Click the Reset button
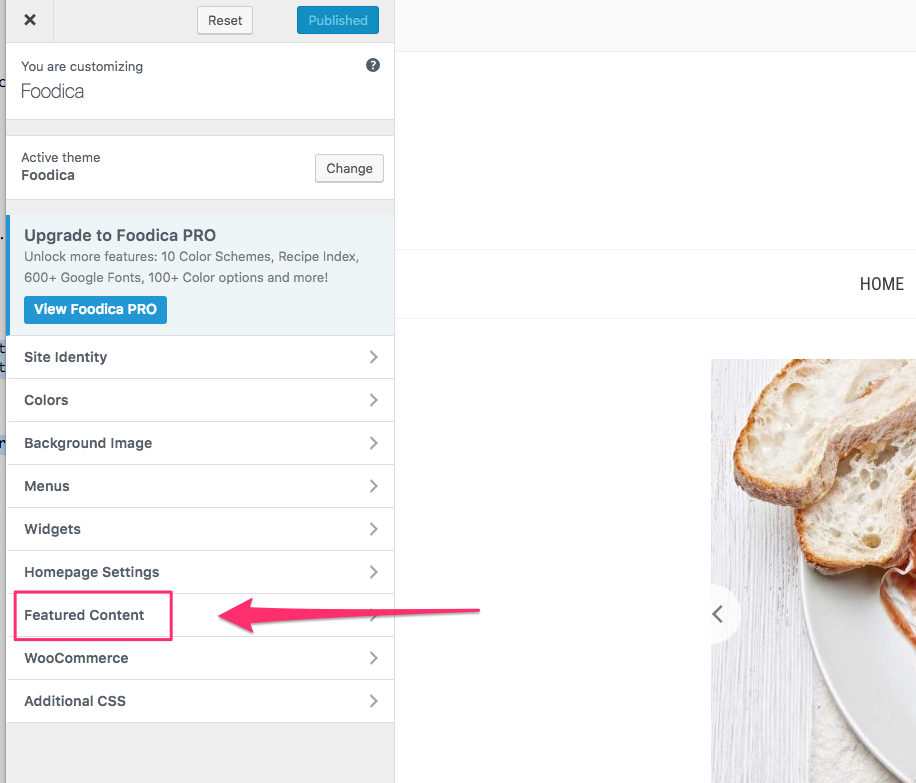This screenshot has width=916, height=783. point(225,20)
